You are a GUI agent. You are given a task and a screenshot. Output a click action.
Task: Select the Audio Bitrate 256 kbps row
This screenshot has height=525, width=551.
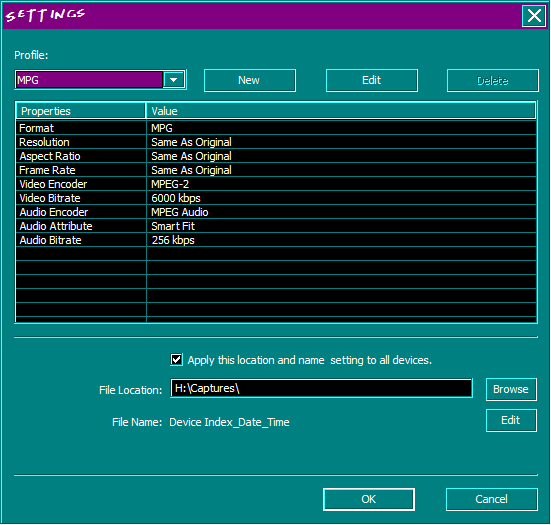(276, 240)
